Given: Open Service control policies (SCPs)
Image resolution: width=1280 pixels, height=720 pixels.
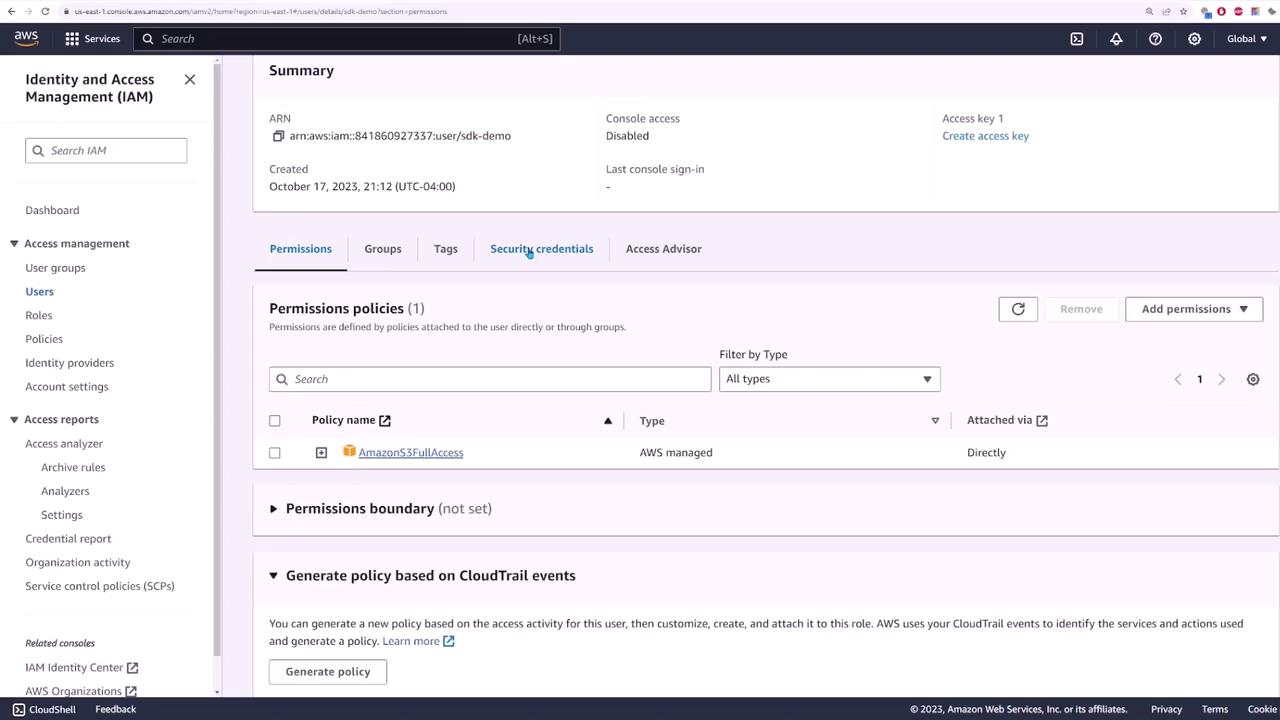Looking at the screenshot, I should 100,586.
